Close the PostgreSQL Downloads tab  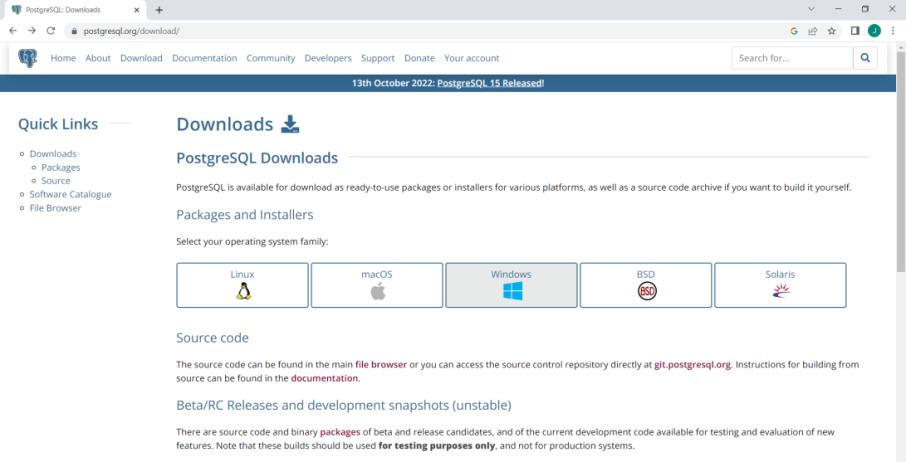[x=137, y=10]
